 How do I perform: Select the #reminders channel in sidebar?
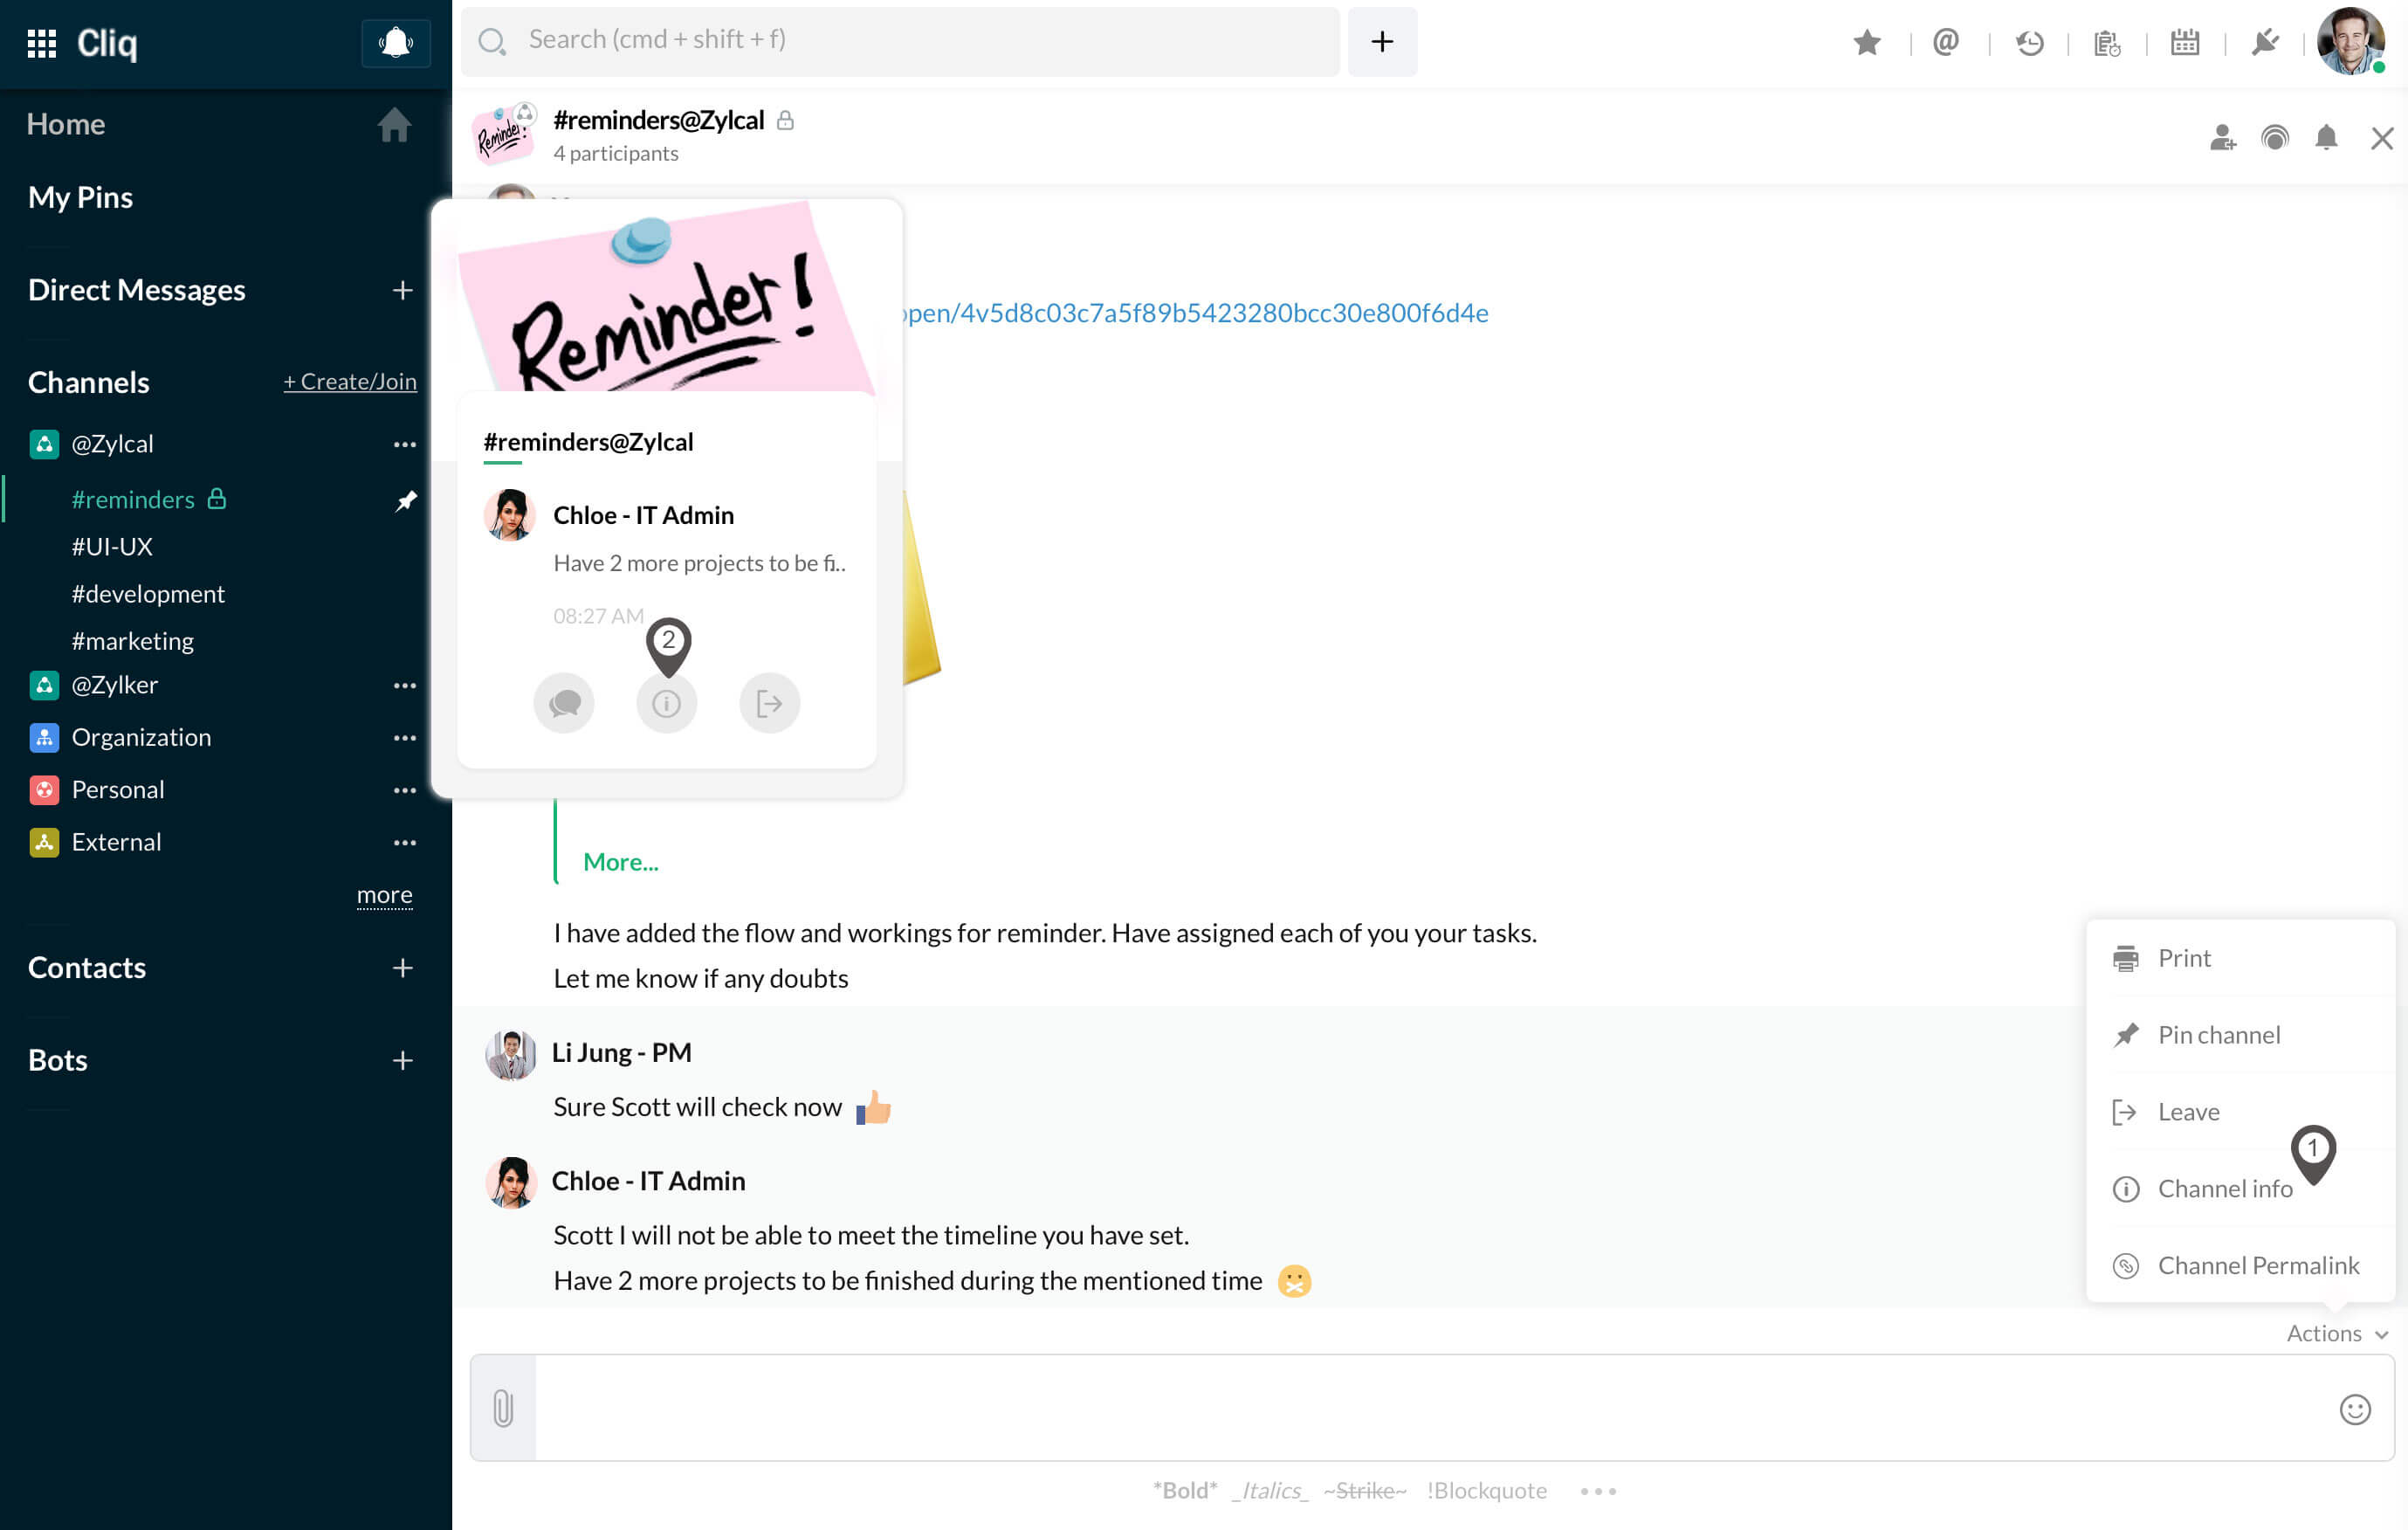133,500
